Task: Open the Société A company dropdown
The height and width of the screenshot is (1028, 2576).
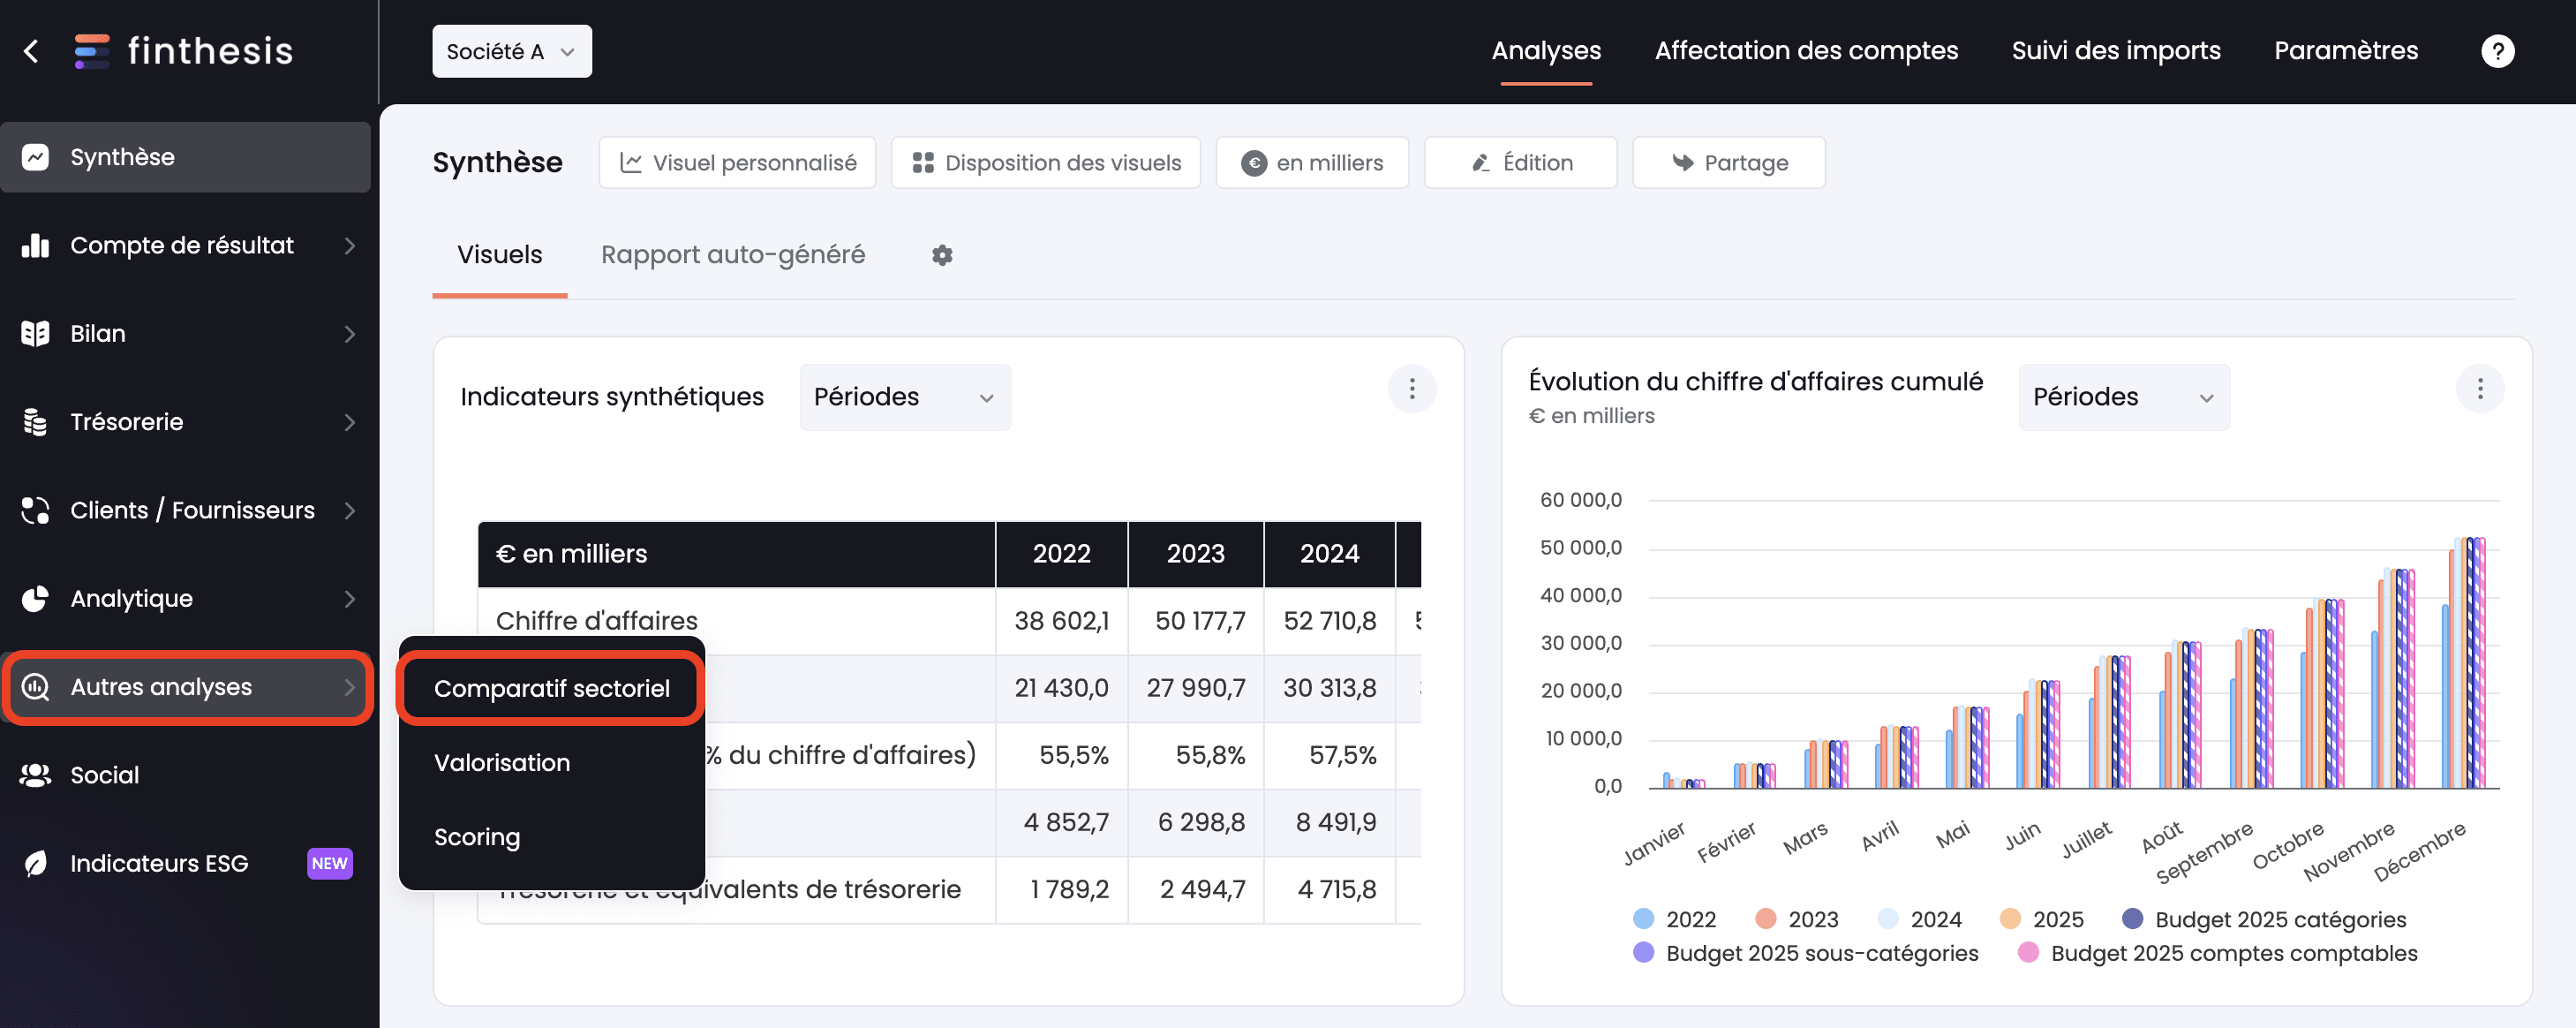Action: [x=511, y=51]
